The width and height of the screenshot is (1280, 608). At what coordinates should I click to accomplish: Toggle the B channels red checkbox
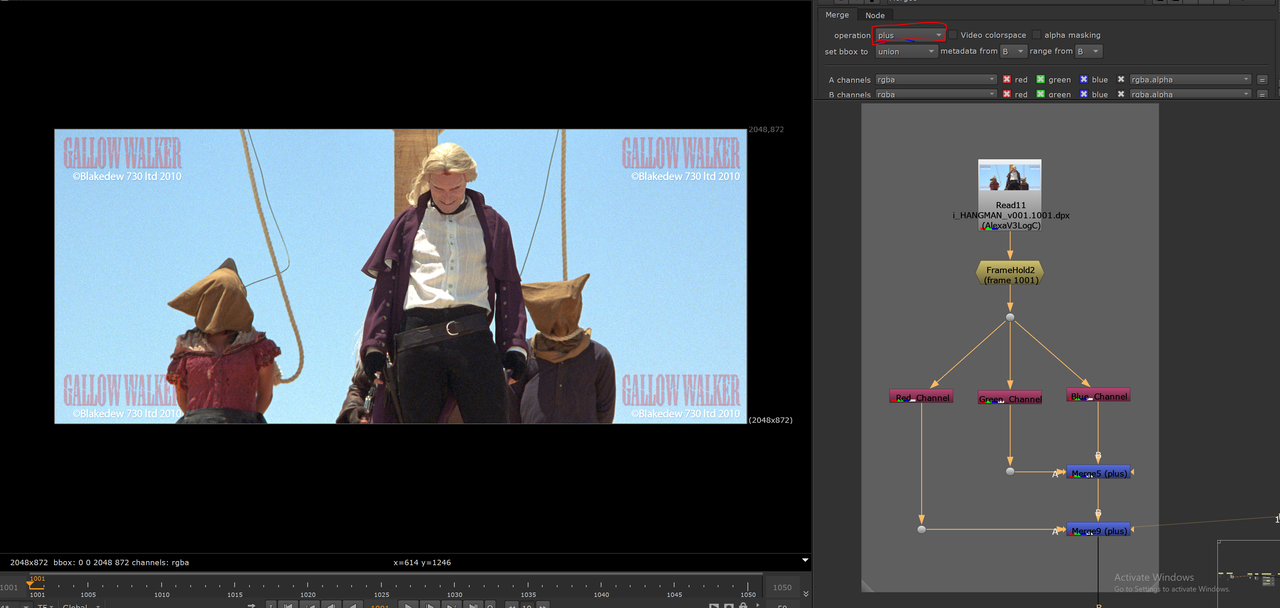tap(1007, 94)
